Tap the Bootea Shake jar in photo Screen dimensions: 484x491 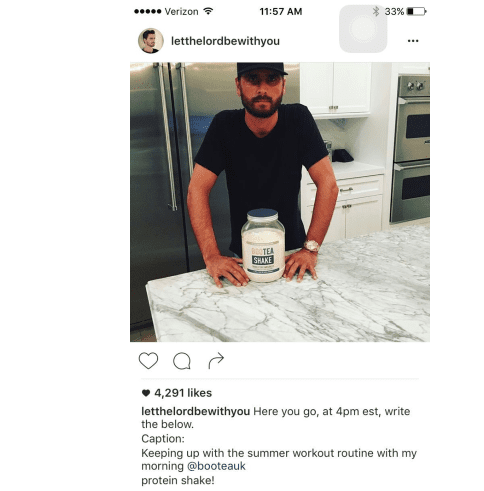(x=263, y=245)
